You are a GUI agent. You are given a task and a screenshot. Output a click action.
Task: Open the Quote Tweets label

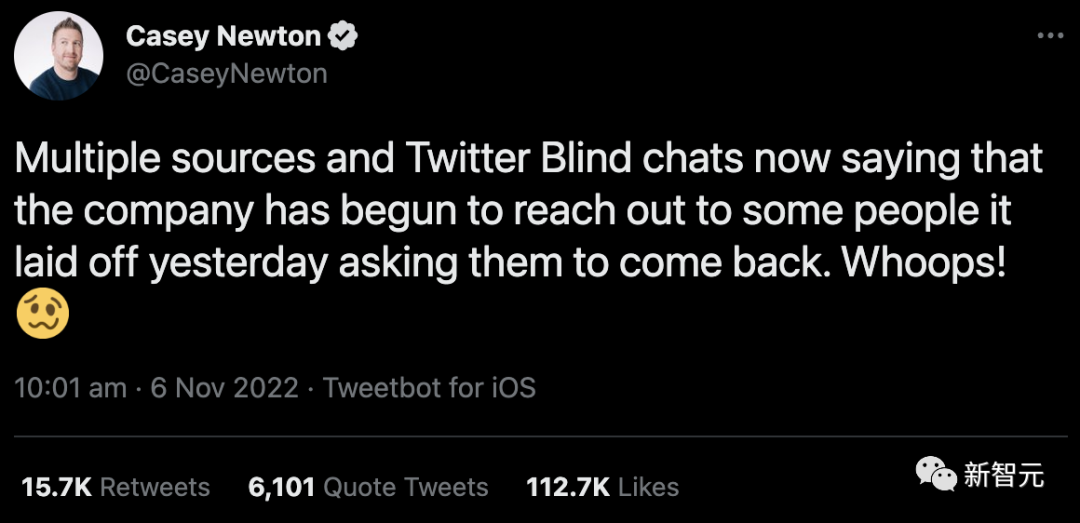405,487
